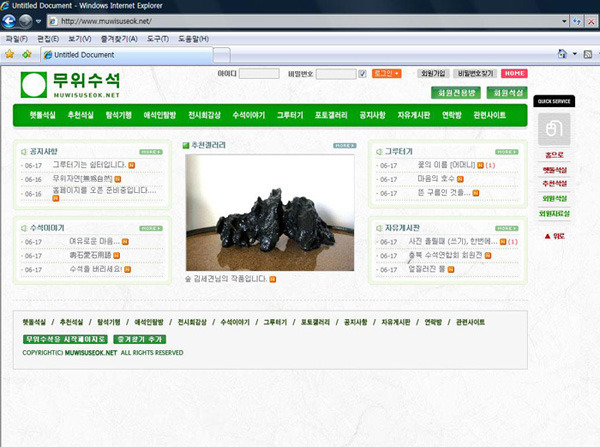Click the pink HOME button
The height and width of the screenshot is (447, 600).
514,73
